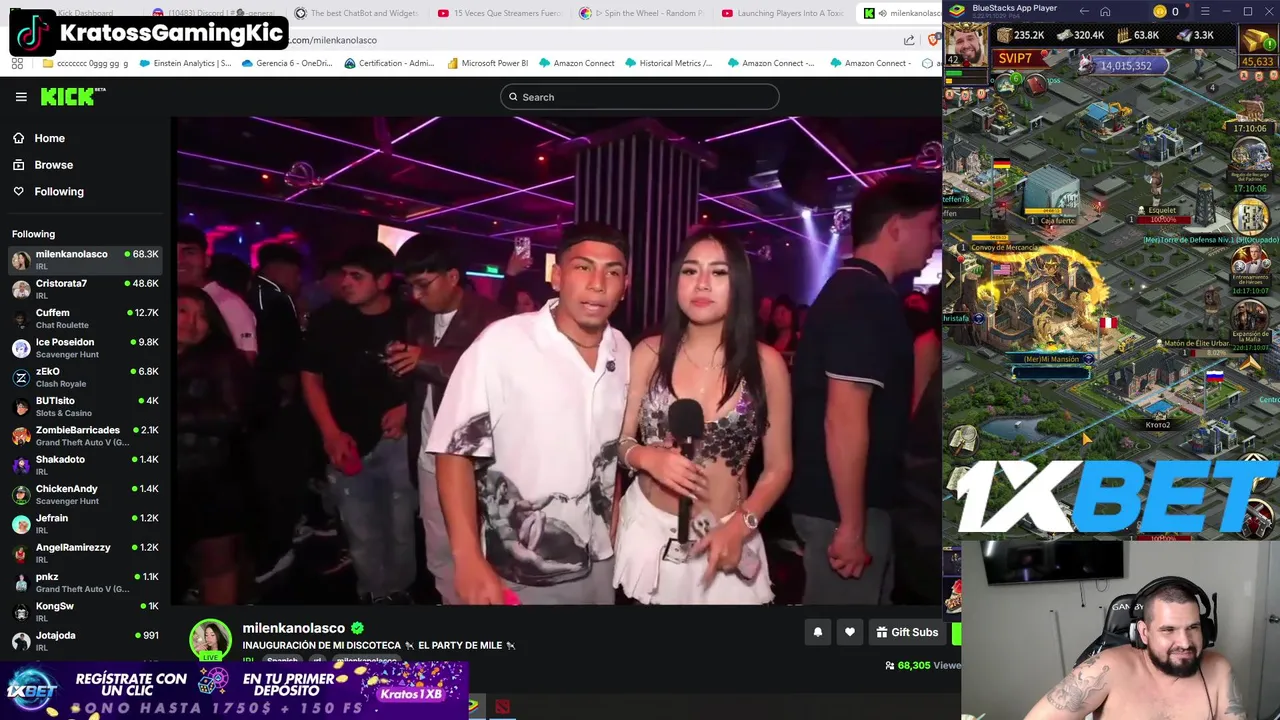Open zEkO channel from sidebar
The width and height of the screenshot is (1280, 720).
tap(85, 377)
